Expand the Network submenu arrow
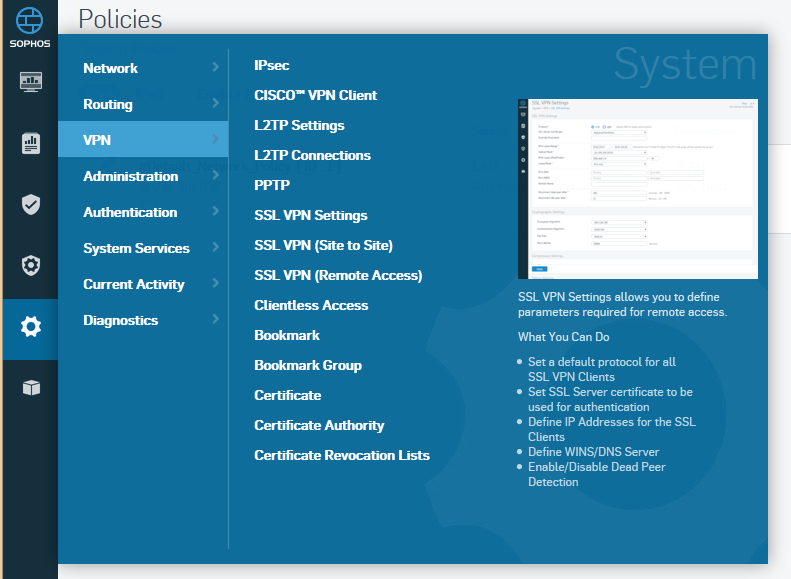The image size is (791, 579). (x=216, y=67)
